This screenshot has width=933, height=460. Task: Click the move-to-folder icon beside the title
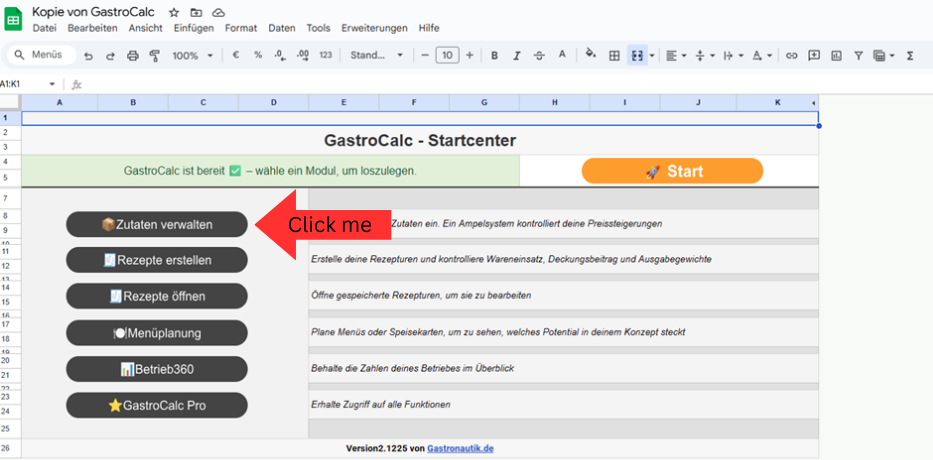click(196, 12)
